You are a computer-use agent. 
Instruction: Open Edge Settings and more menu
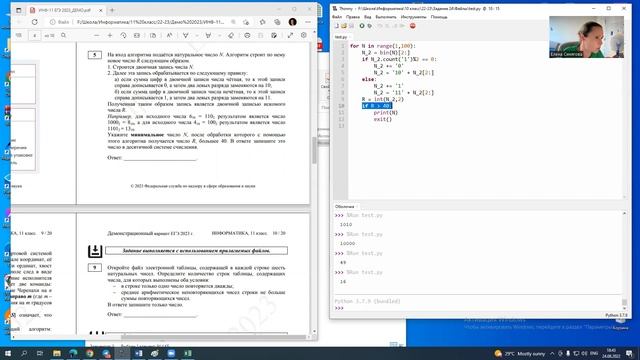coord(308,22)
